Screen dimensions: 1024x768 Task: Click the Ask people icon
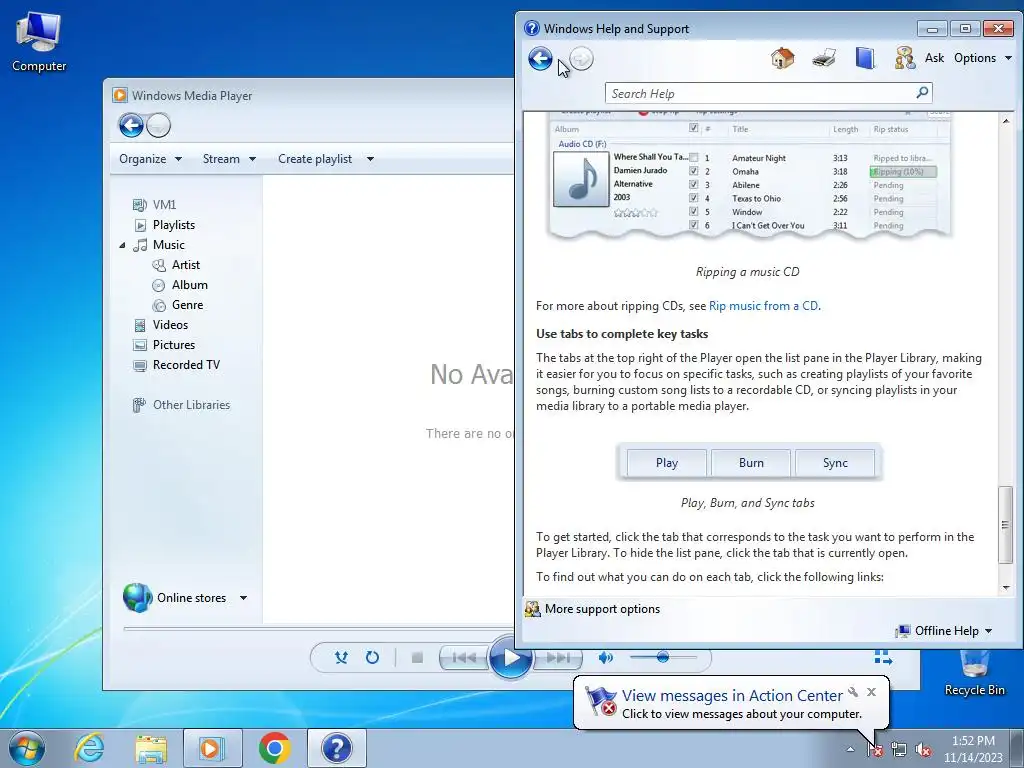(x=904, y=58)
